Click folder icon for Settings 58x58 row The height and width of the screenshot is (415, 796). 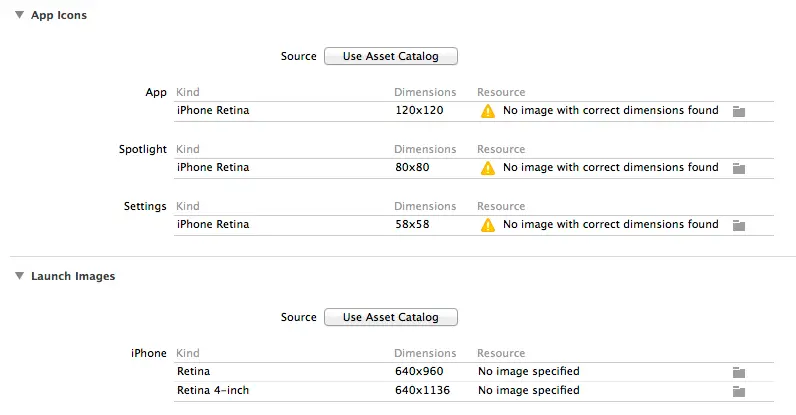pyautogui.click(x=739, y=225)
